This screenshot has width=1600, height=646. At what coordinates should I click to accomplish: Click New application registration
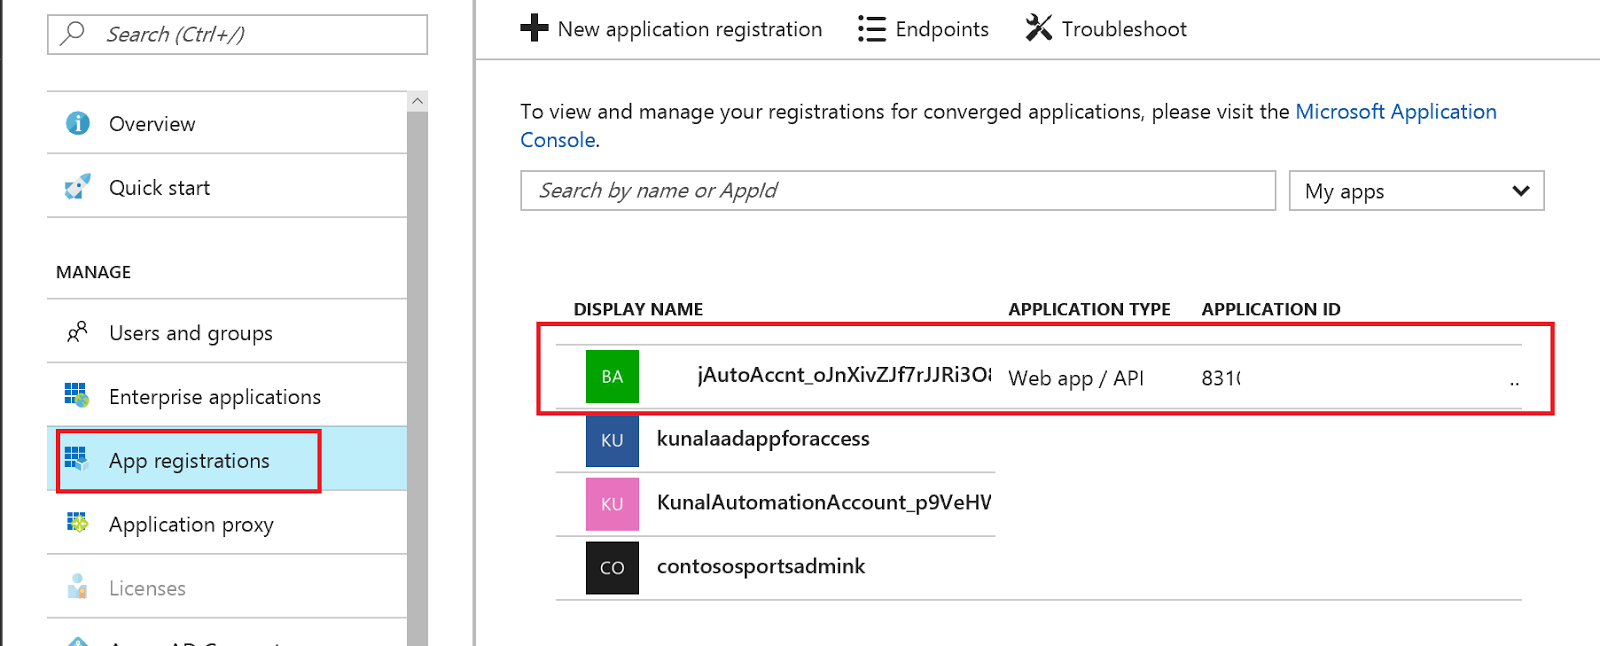point(671,29)
